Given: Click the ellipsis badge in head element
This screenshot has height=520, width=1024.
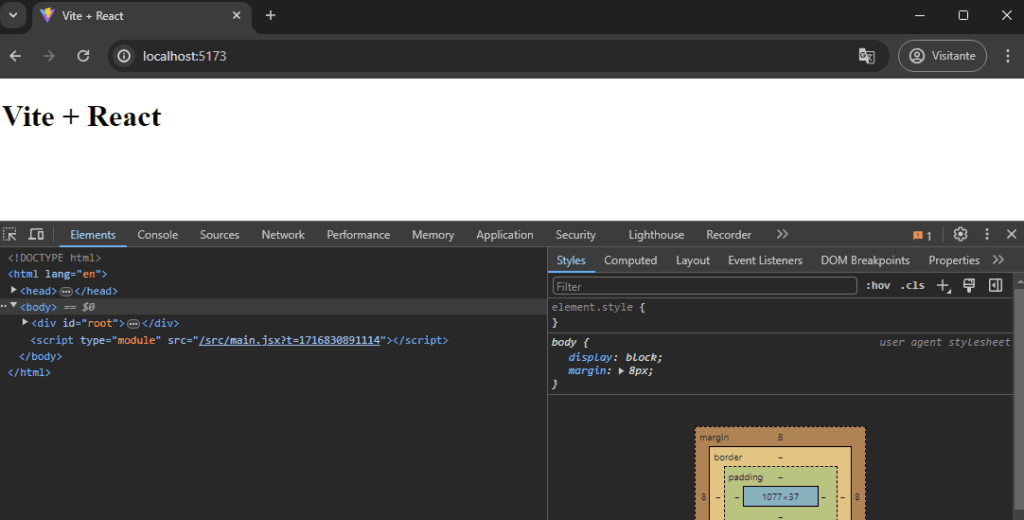Looking at the screenshot, I should [x=66, y=291].
